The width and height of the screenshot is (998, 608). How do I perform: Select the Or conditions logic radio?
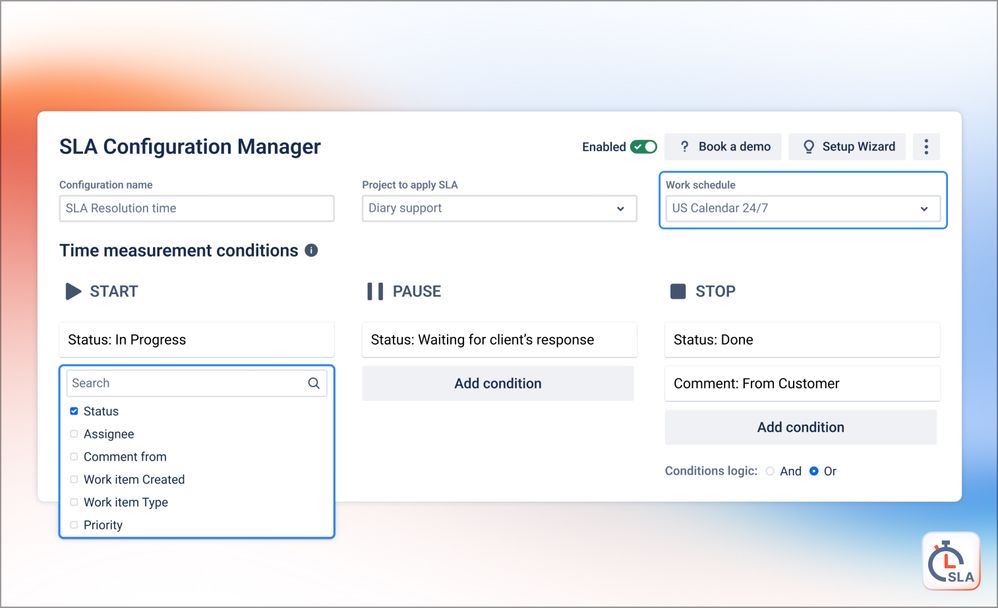pyautogui.click(x=813, y=471)
